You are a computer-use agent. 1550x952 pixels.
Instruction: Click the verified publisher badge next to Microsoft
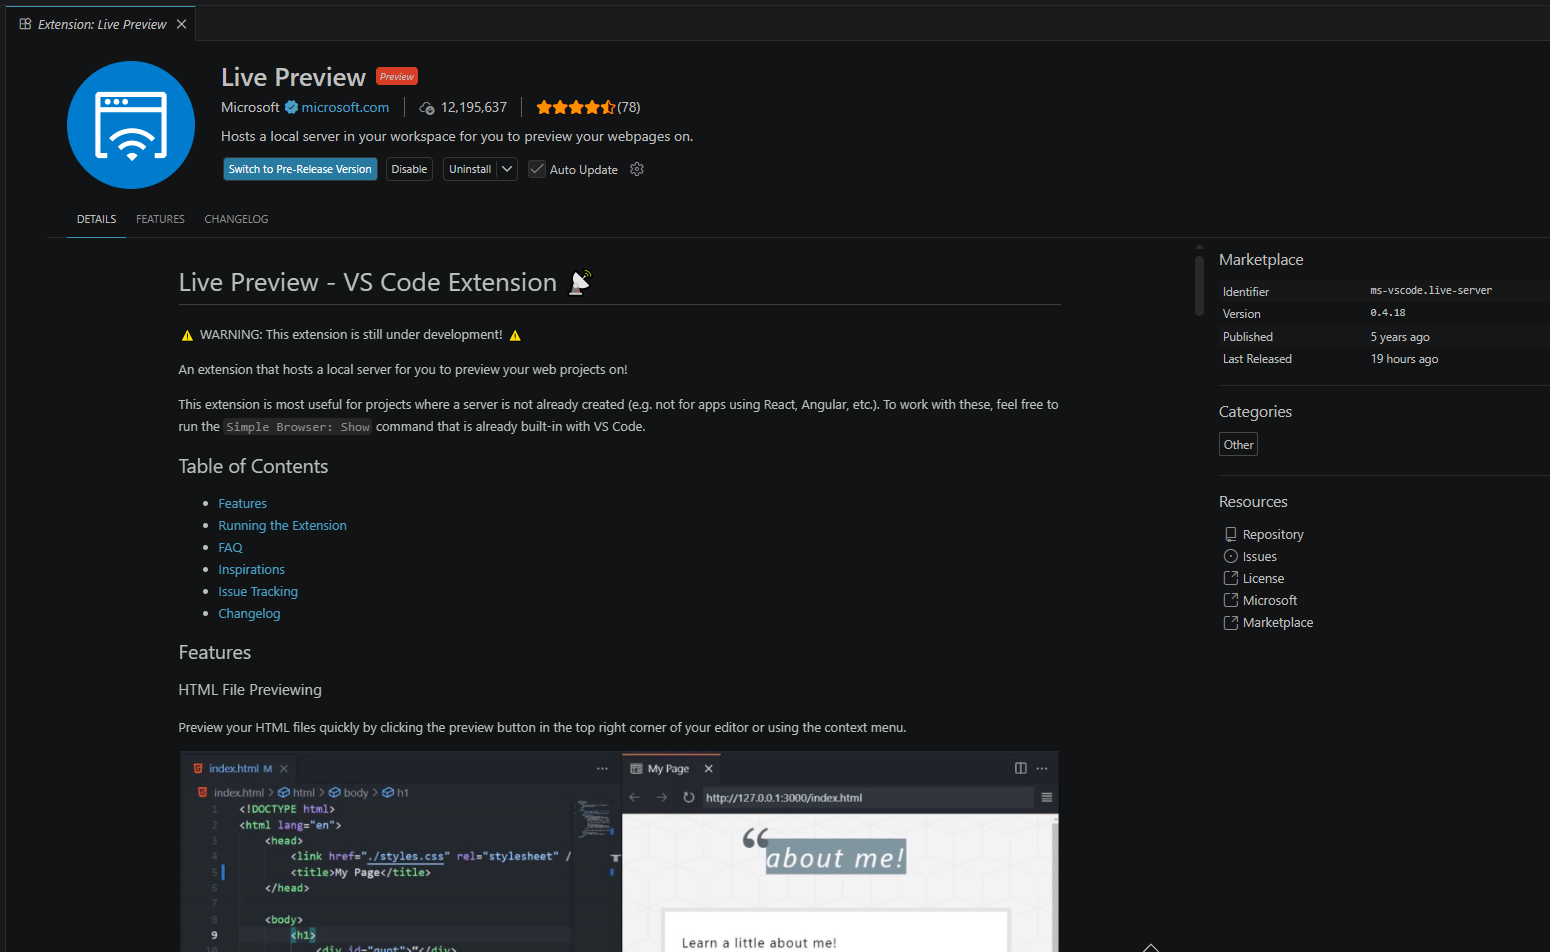(291, 107)
